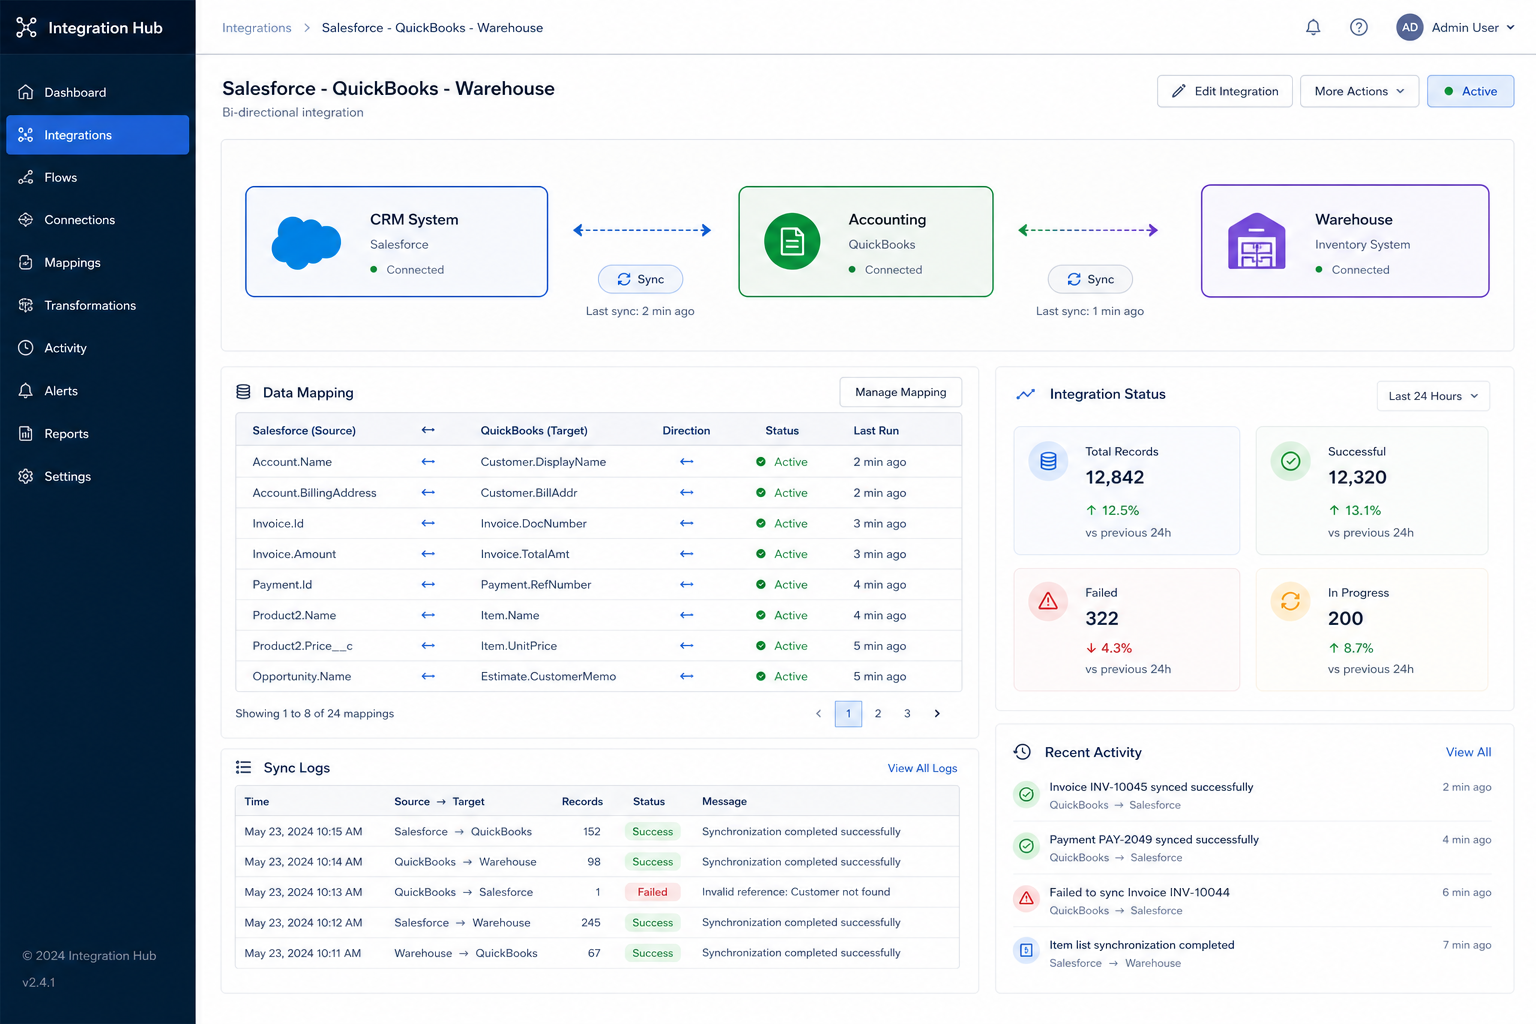This screenshot has width=1536, height=1024.
Task: Sync between Salesforce and QuickBooks
Action: pyautogui.click(x=641, y=279)
